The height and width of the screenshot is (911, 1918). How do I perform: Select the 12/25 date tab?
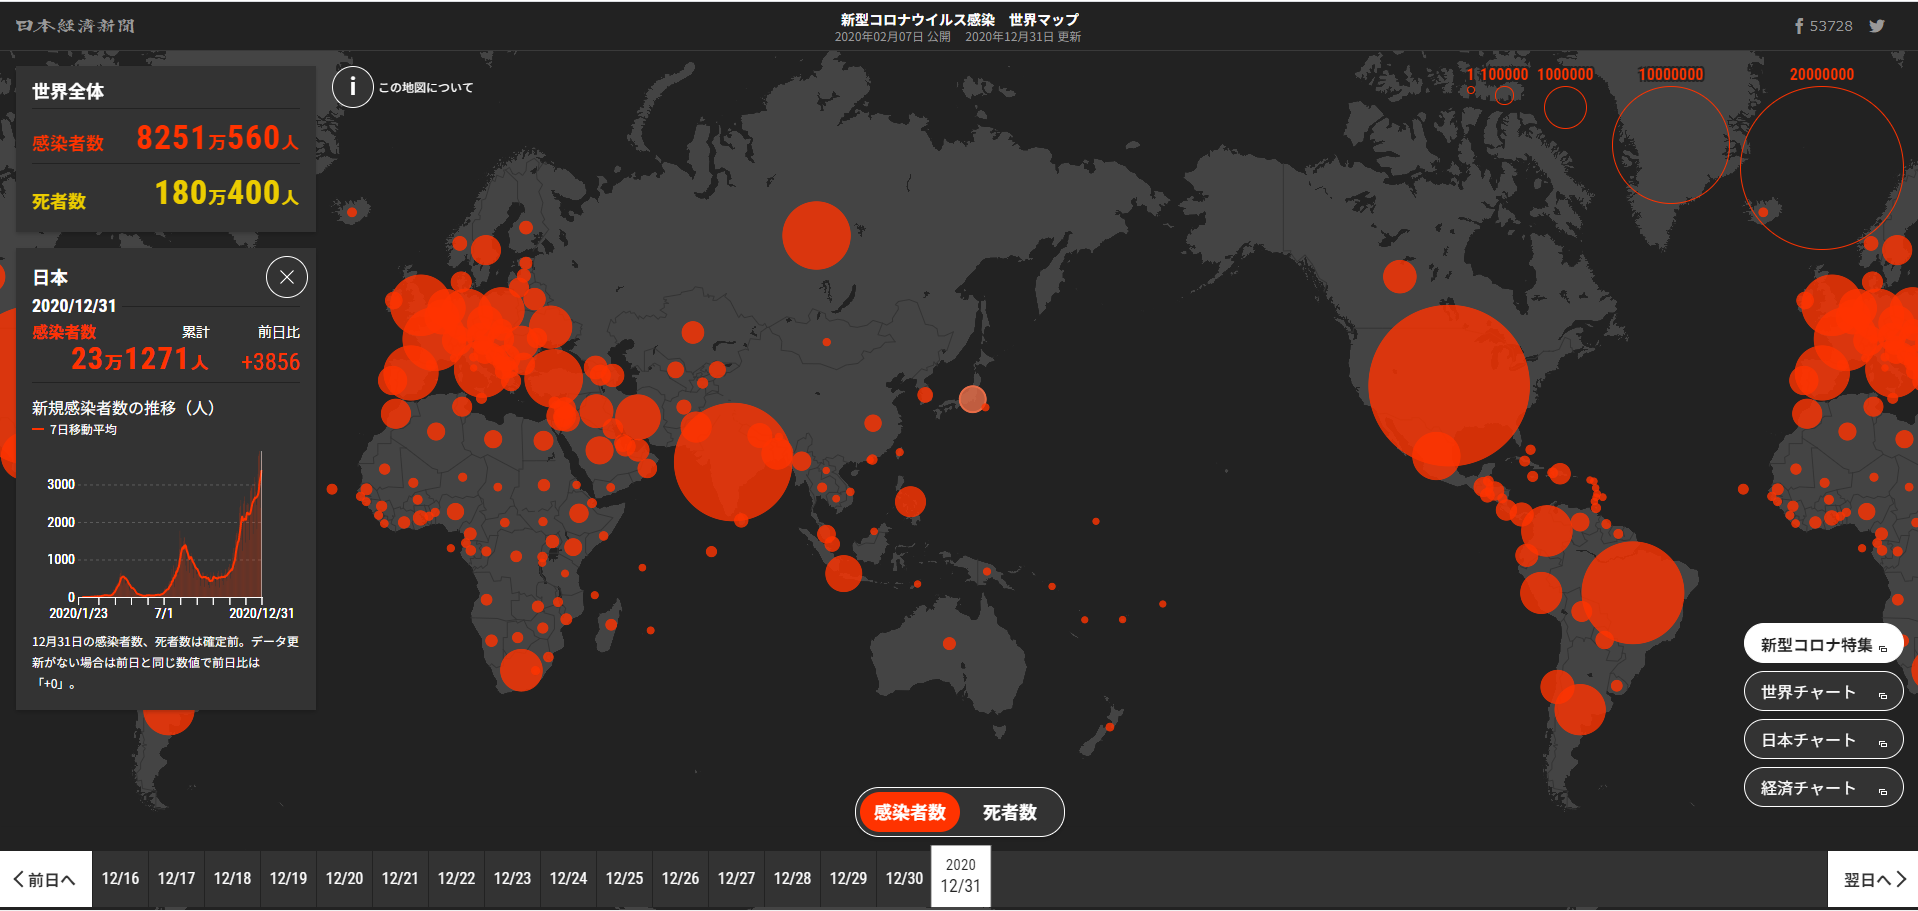[x=624, y=879]
